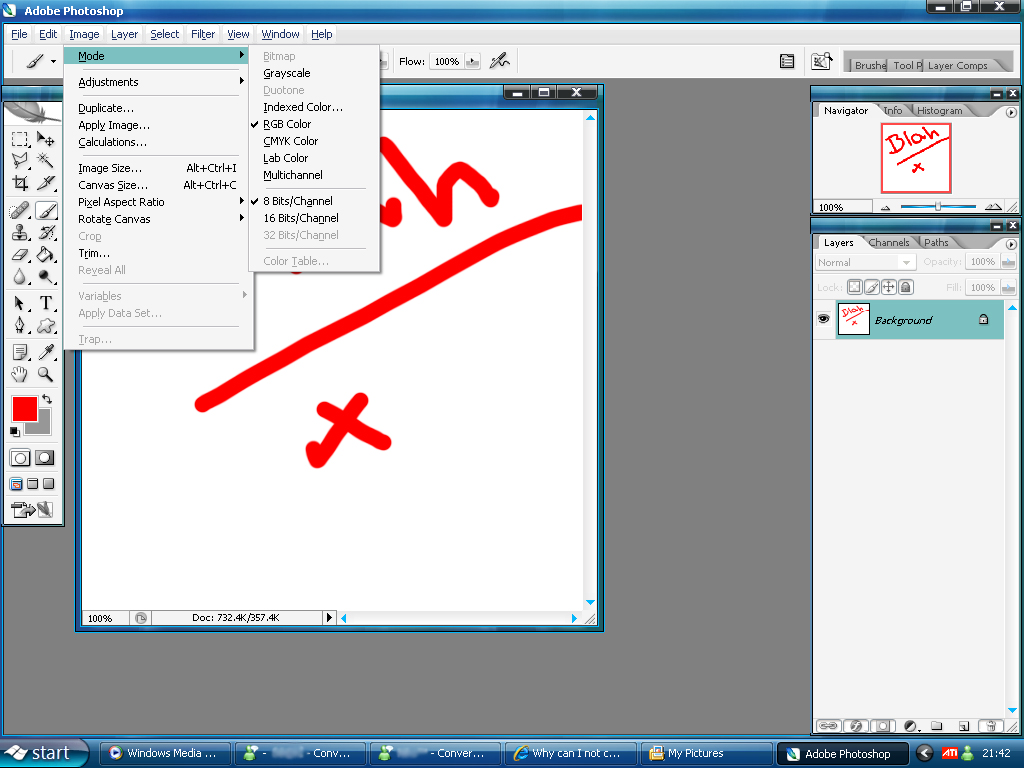Screen dimensions: 1024x768
Task: Toggle lock all
Action: (905, 287)
